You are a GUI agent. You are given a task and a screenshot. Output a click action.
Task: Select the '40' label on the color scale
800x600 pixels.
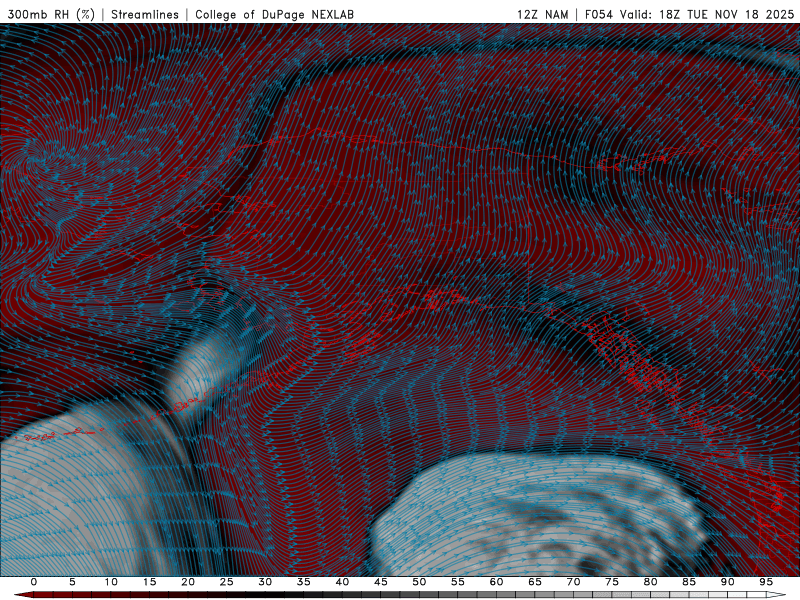click(342, 582)
